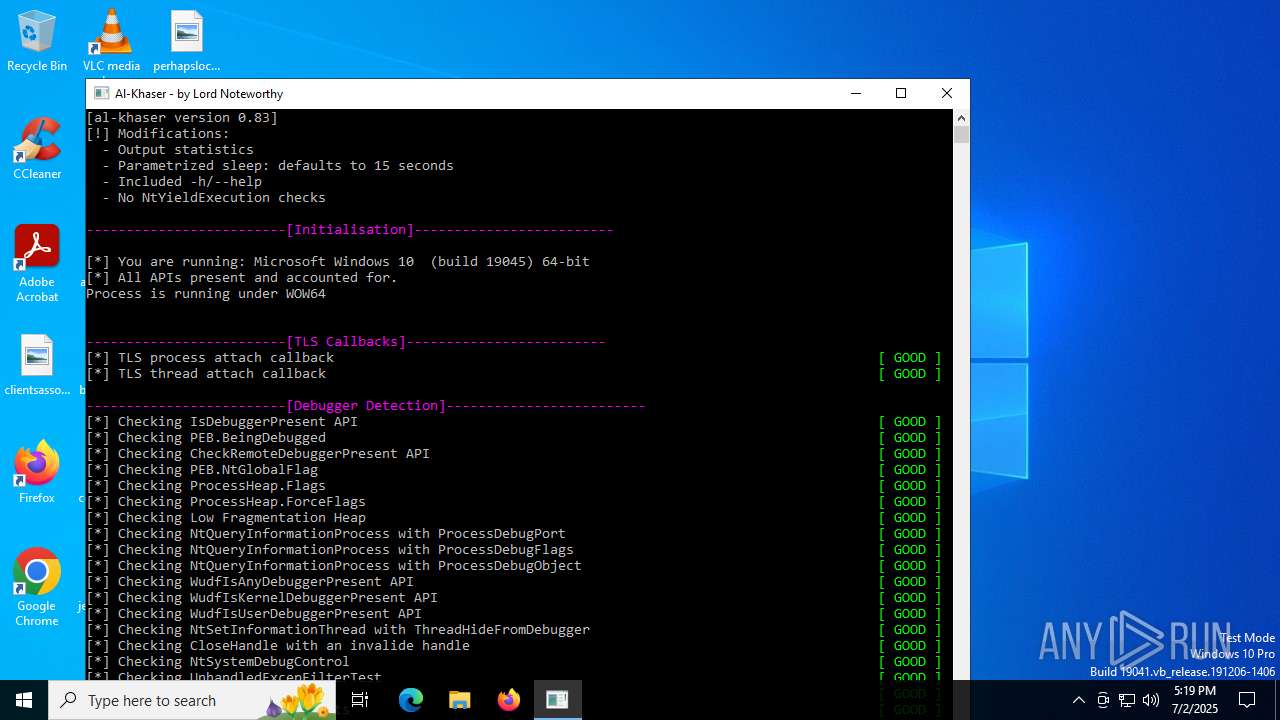
Task: Open network status tray icon
Action: coord(1127,700)
